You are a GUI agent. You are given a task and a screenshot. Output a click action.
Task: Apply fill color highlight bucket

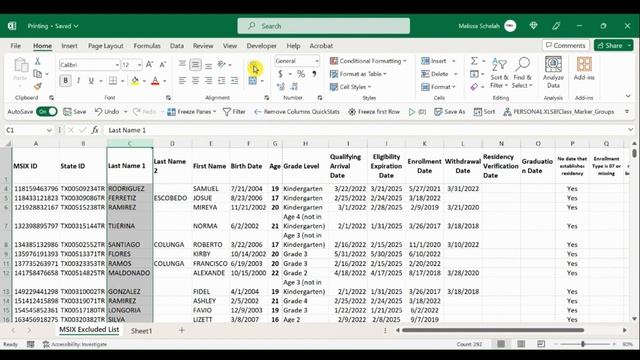coord(135,81)
